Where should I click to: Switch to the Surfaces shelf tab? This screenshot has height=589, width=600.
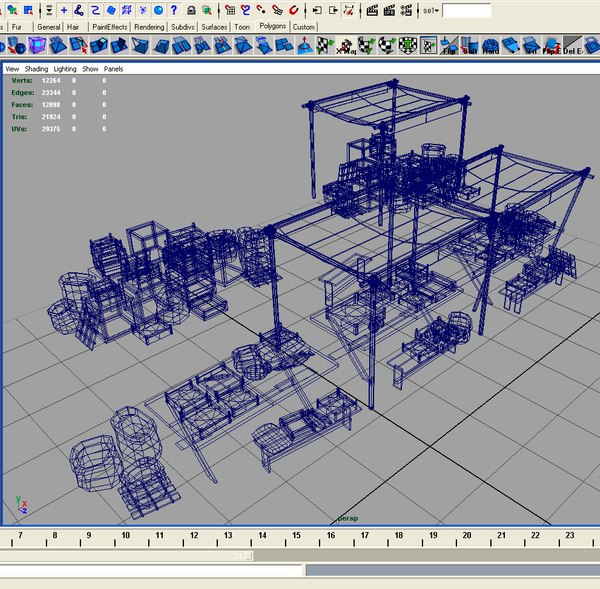[214, 27]
